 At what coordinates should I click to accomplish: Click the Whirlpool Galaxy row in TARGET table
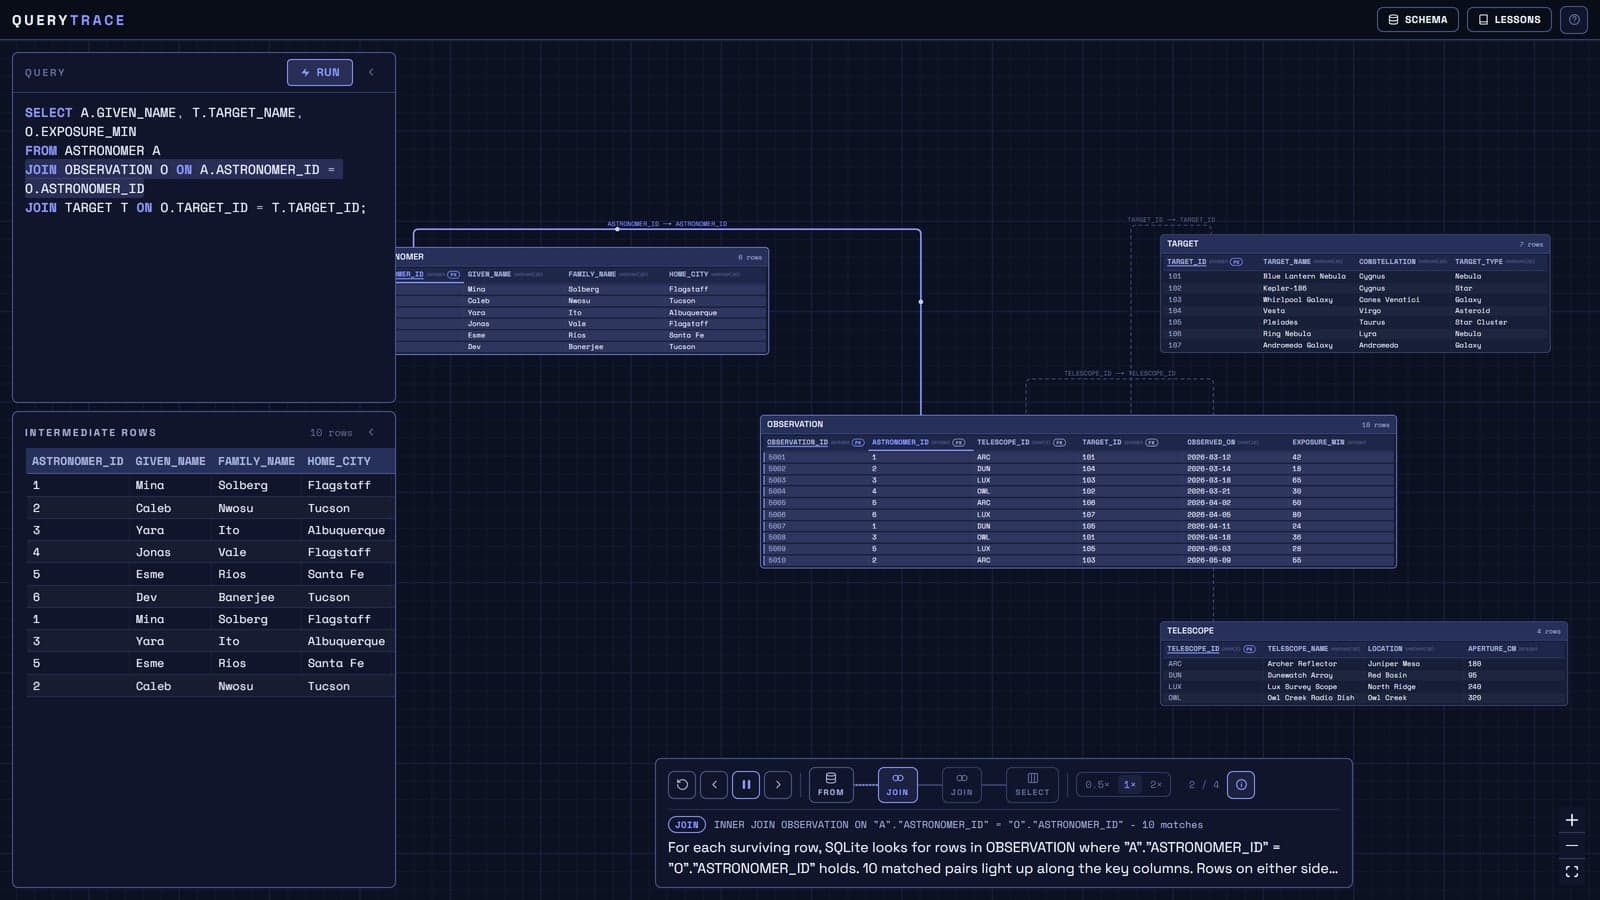[1355, 300]
